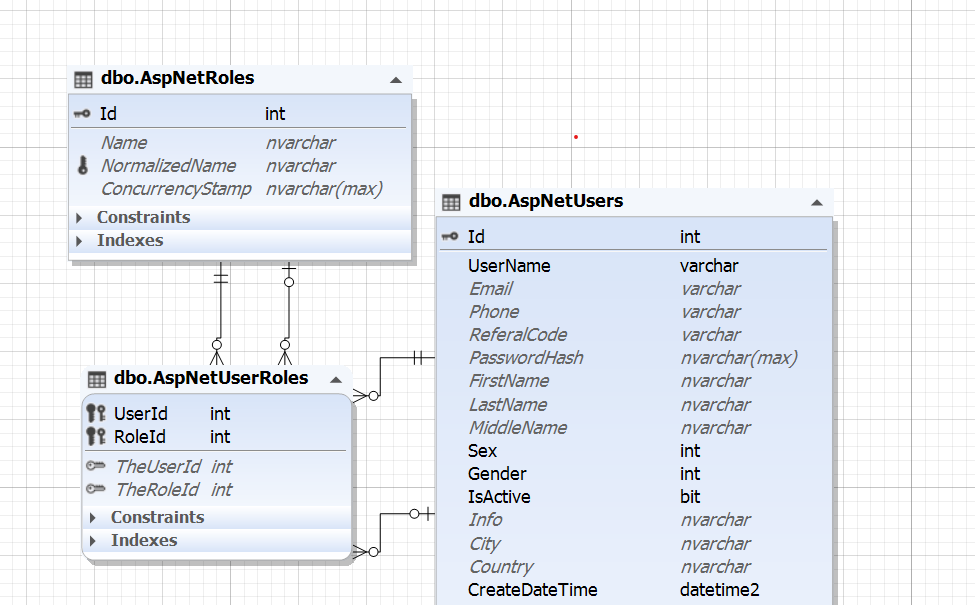The width and height of the screenshot is (975, 605).
Task: Click the table icon beside dbo.AspNetRoles
Action: [83, 80]
